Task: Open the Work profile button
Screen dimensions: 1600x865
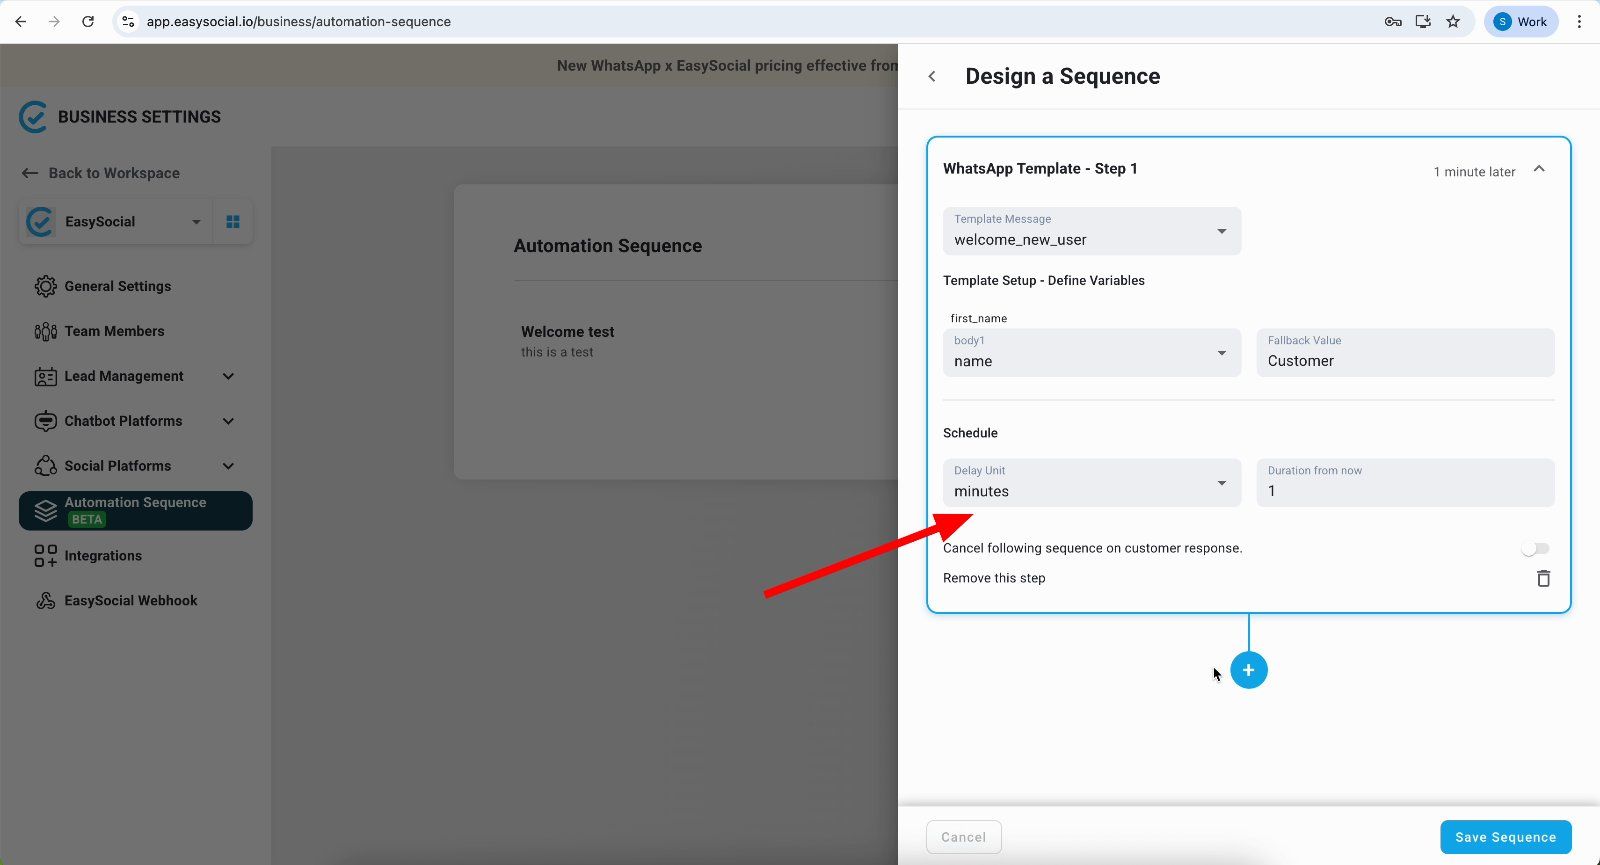Action: [1521, 21]
